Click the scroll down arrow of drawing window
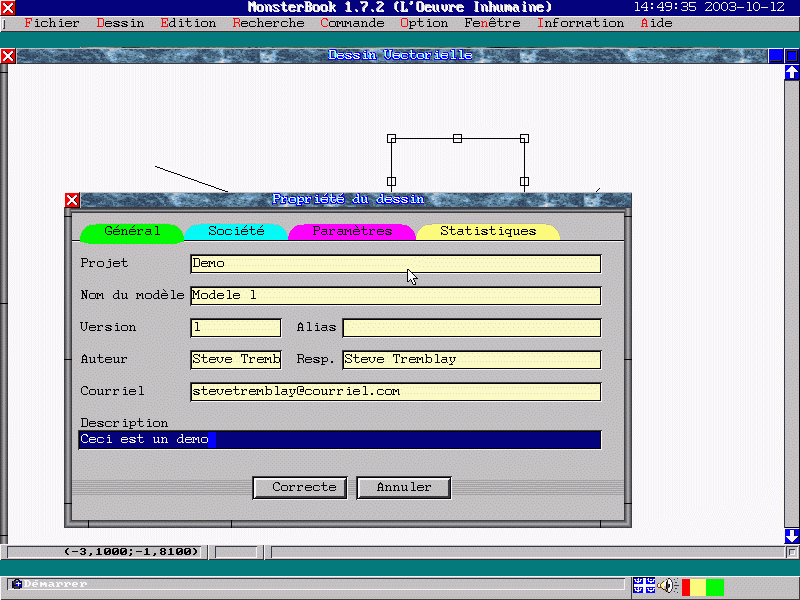The image size is (800, 600). point(792,536)
